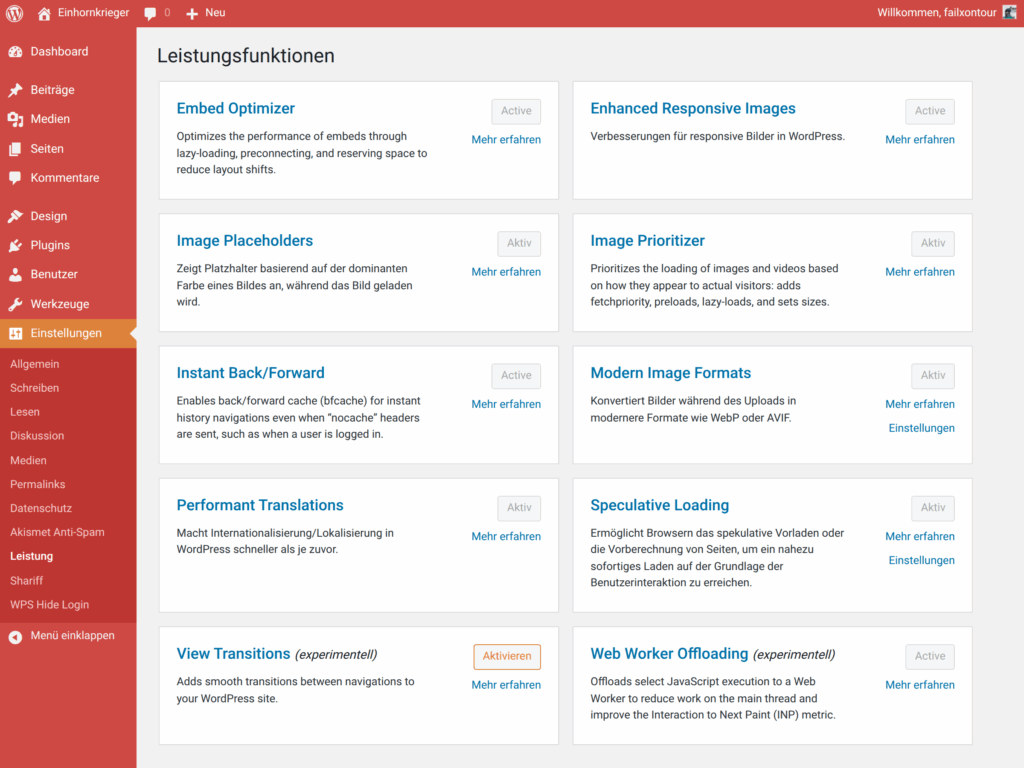Open View Transitions title link
This screenshot has height=768, width=1024.
click(x=233, y=654)
